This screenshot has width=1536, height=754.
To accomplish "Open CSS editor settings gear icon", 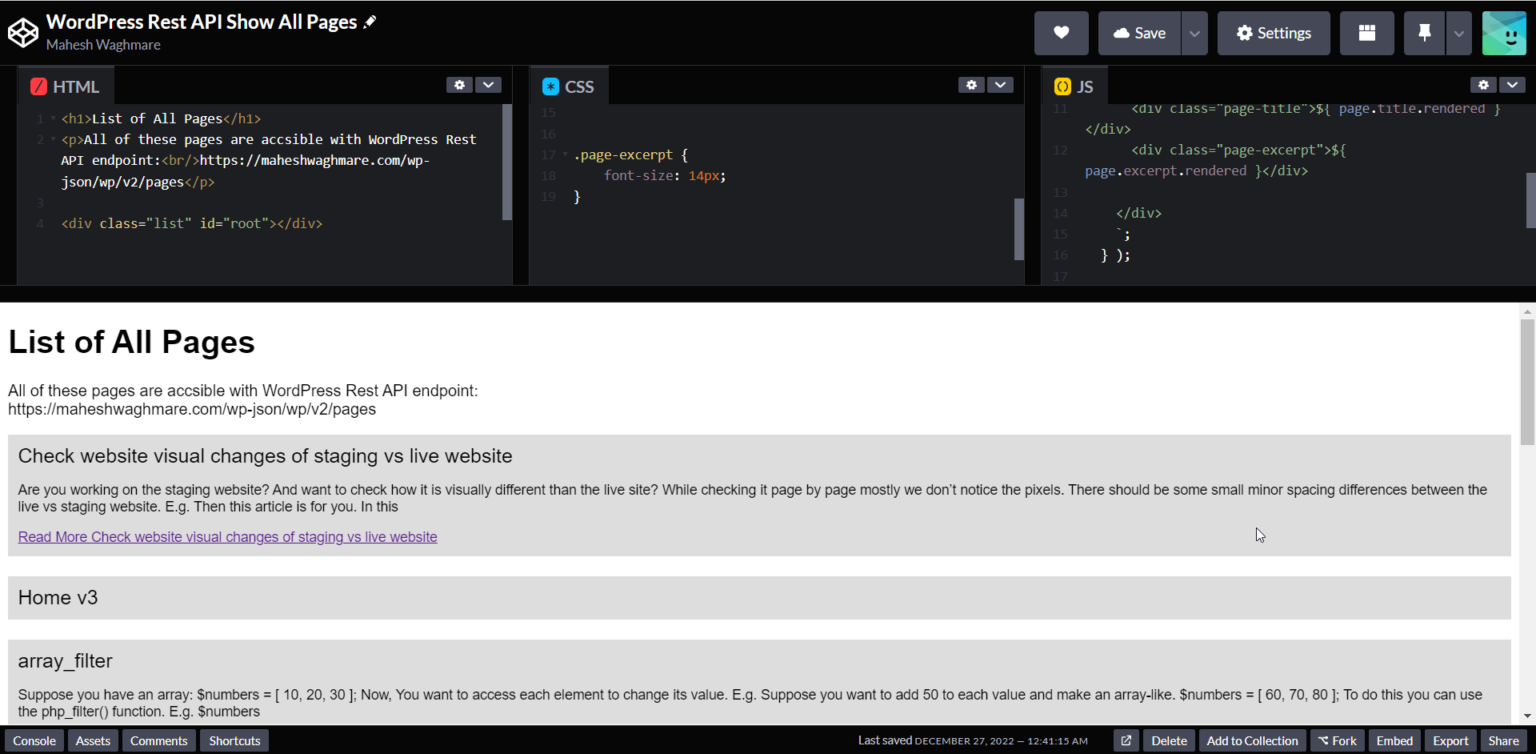I will coord(971,85).
